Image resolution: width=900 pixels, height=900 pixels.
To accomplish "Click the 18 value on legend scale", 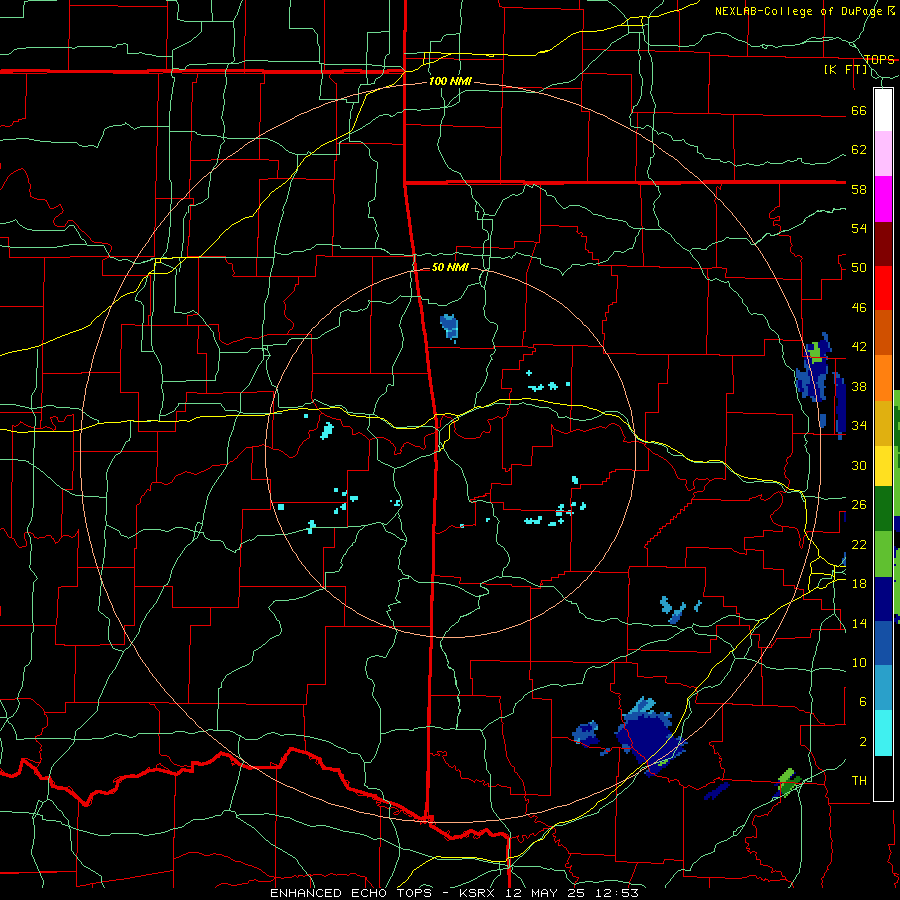I will coord(859,583).
